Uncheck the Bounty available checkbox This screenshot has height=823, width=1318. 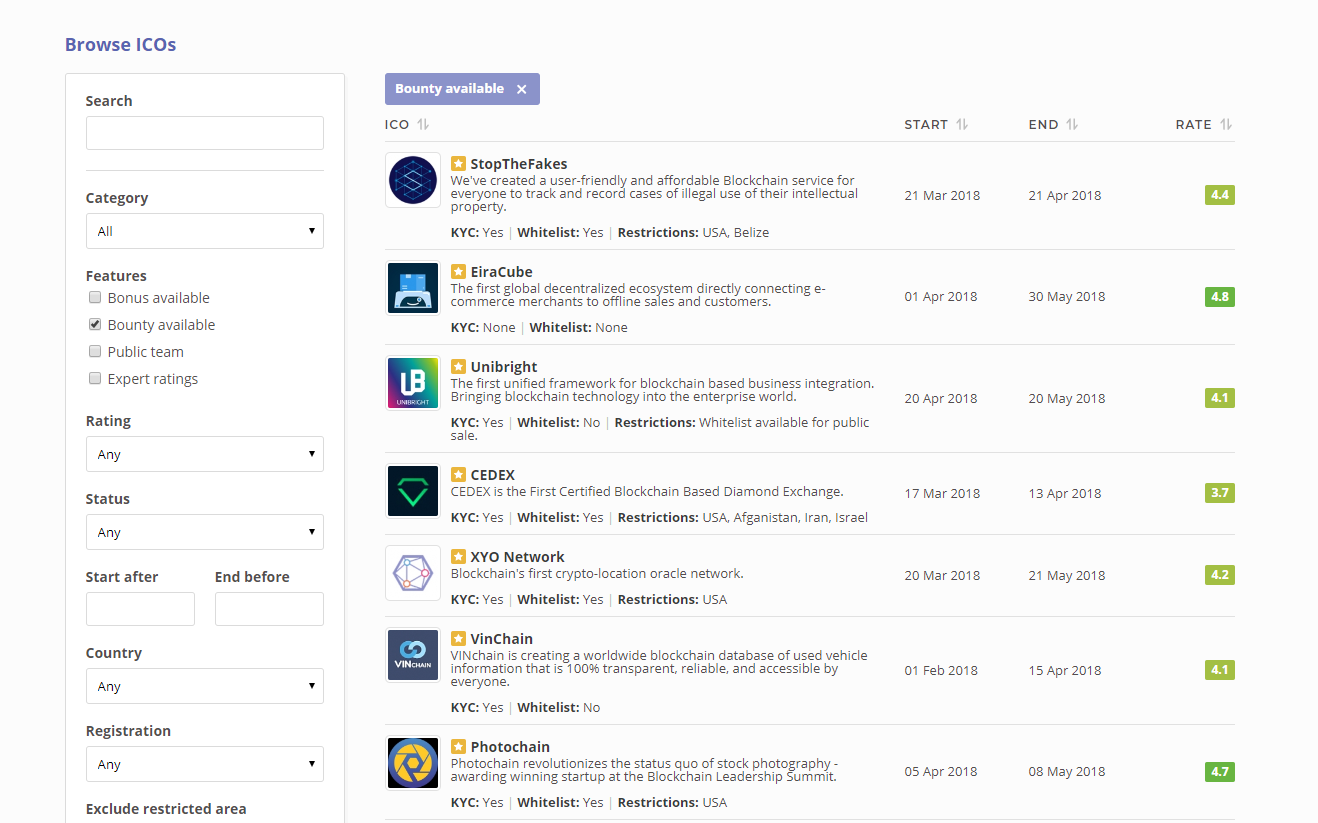tap(95, 324)
